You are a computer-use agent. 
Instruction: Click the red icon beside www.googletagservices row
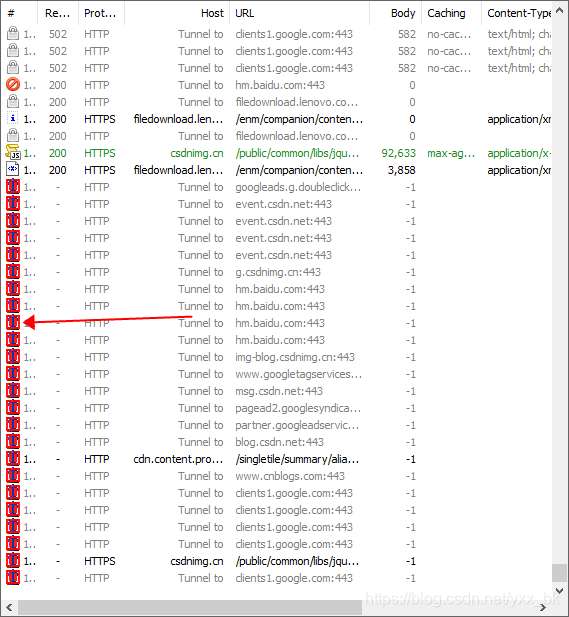(x=13, y=373)
